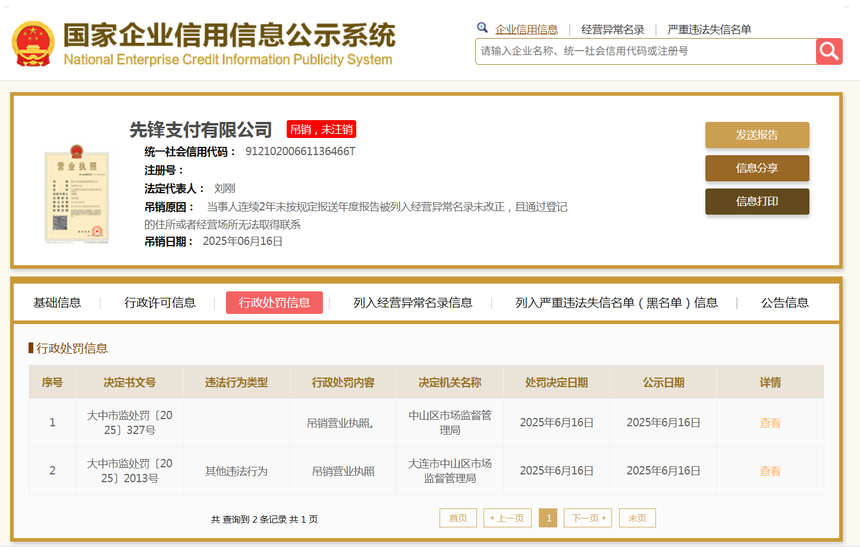The width and height of the screenshot is (860, 547).
Task: Click 大中市监处罚〔2025〕2013号 cell
Action: tap(129, 471)
